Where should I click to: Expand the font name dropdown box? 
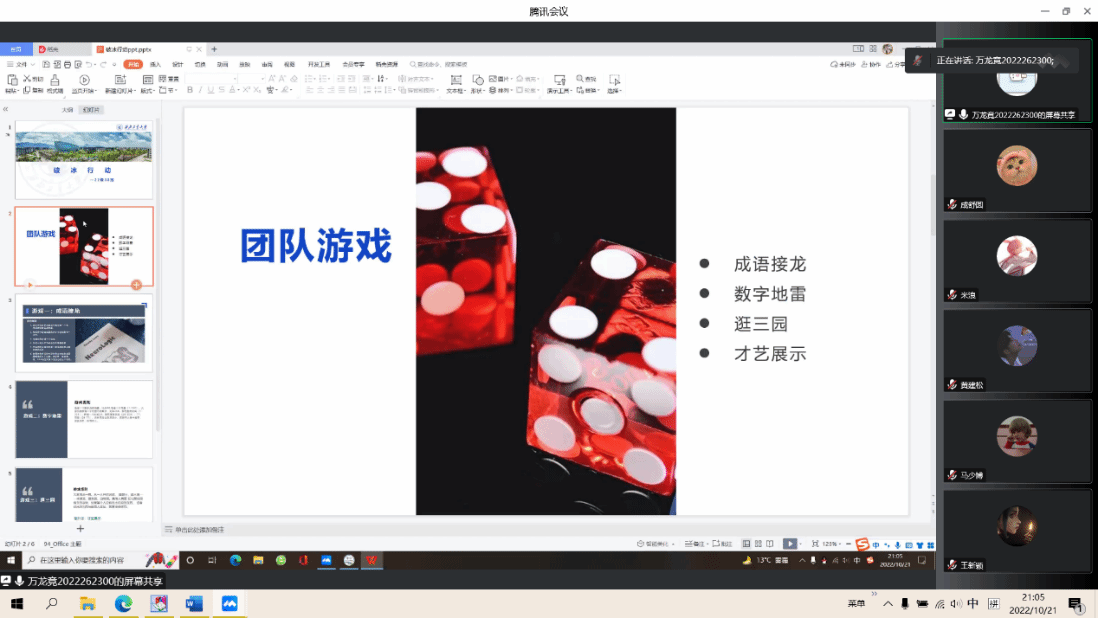[211, 78]
